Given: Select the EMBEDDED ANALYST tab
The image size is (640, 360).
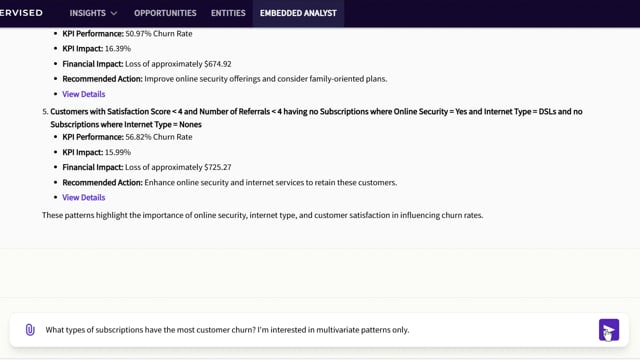Looking at the screenshot, I should pos(298,13).
